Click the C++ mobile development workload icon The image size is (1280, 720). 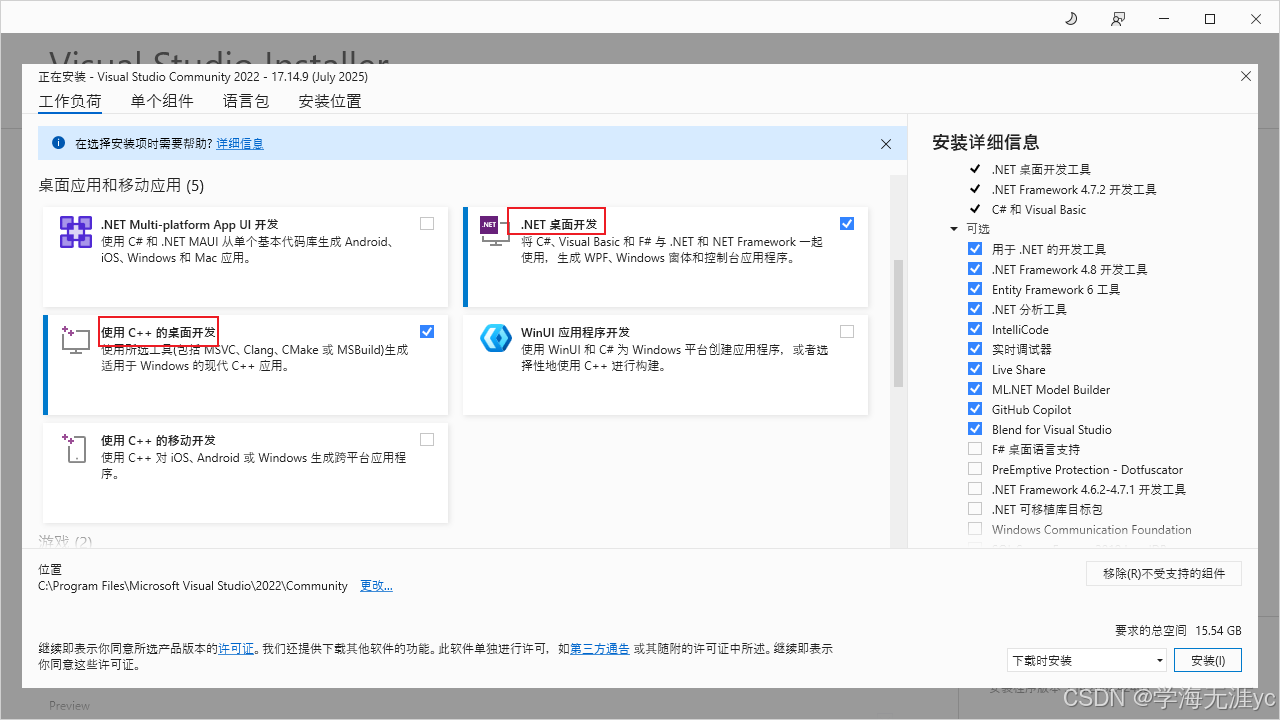76,448
